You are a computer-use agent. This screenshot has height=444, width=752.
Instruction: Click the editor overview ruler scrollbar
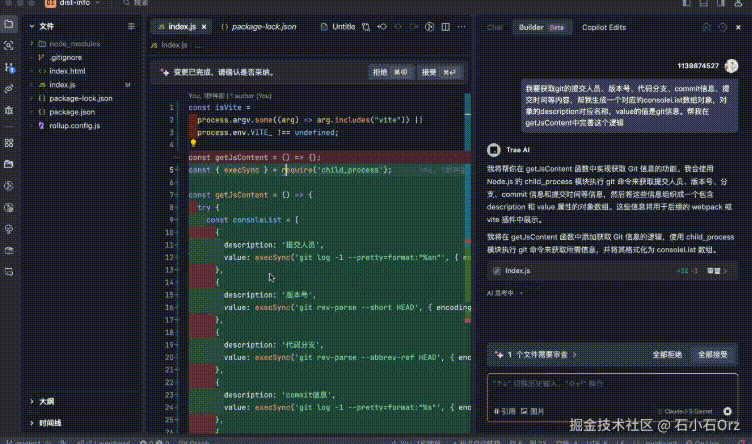468,264
